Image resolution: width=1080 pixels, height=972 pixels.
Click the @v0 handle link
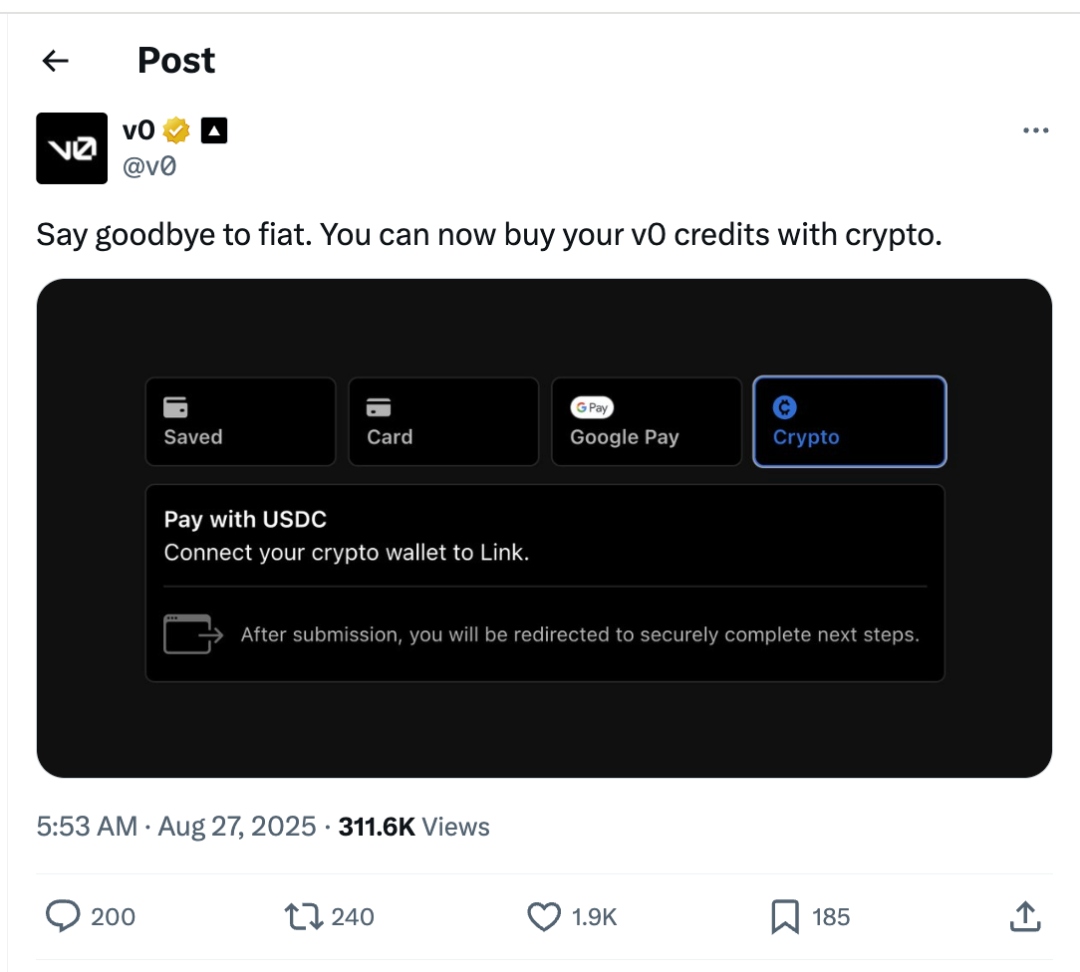149,166
